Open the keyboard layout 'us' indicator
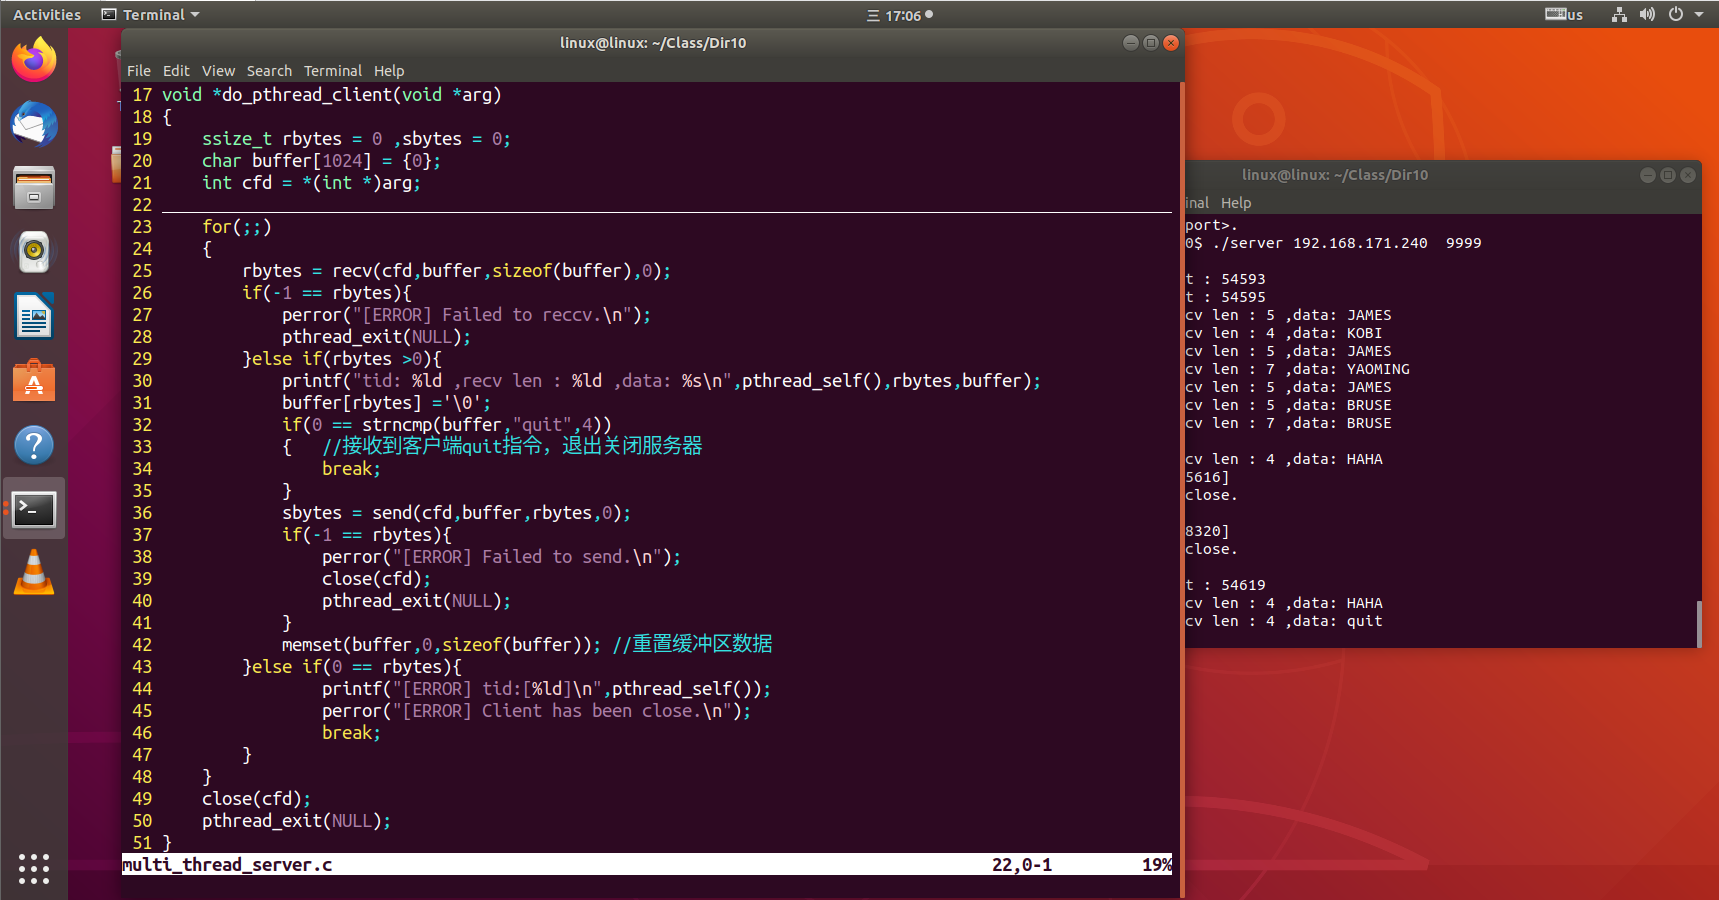The width and height of the screenshot is (1719, 900). tap(1564, 14)
